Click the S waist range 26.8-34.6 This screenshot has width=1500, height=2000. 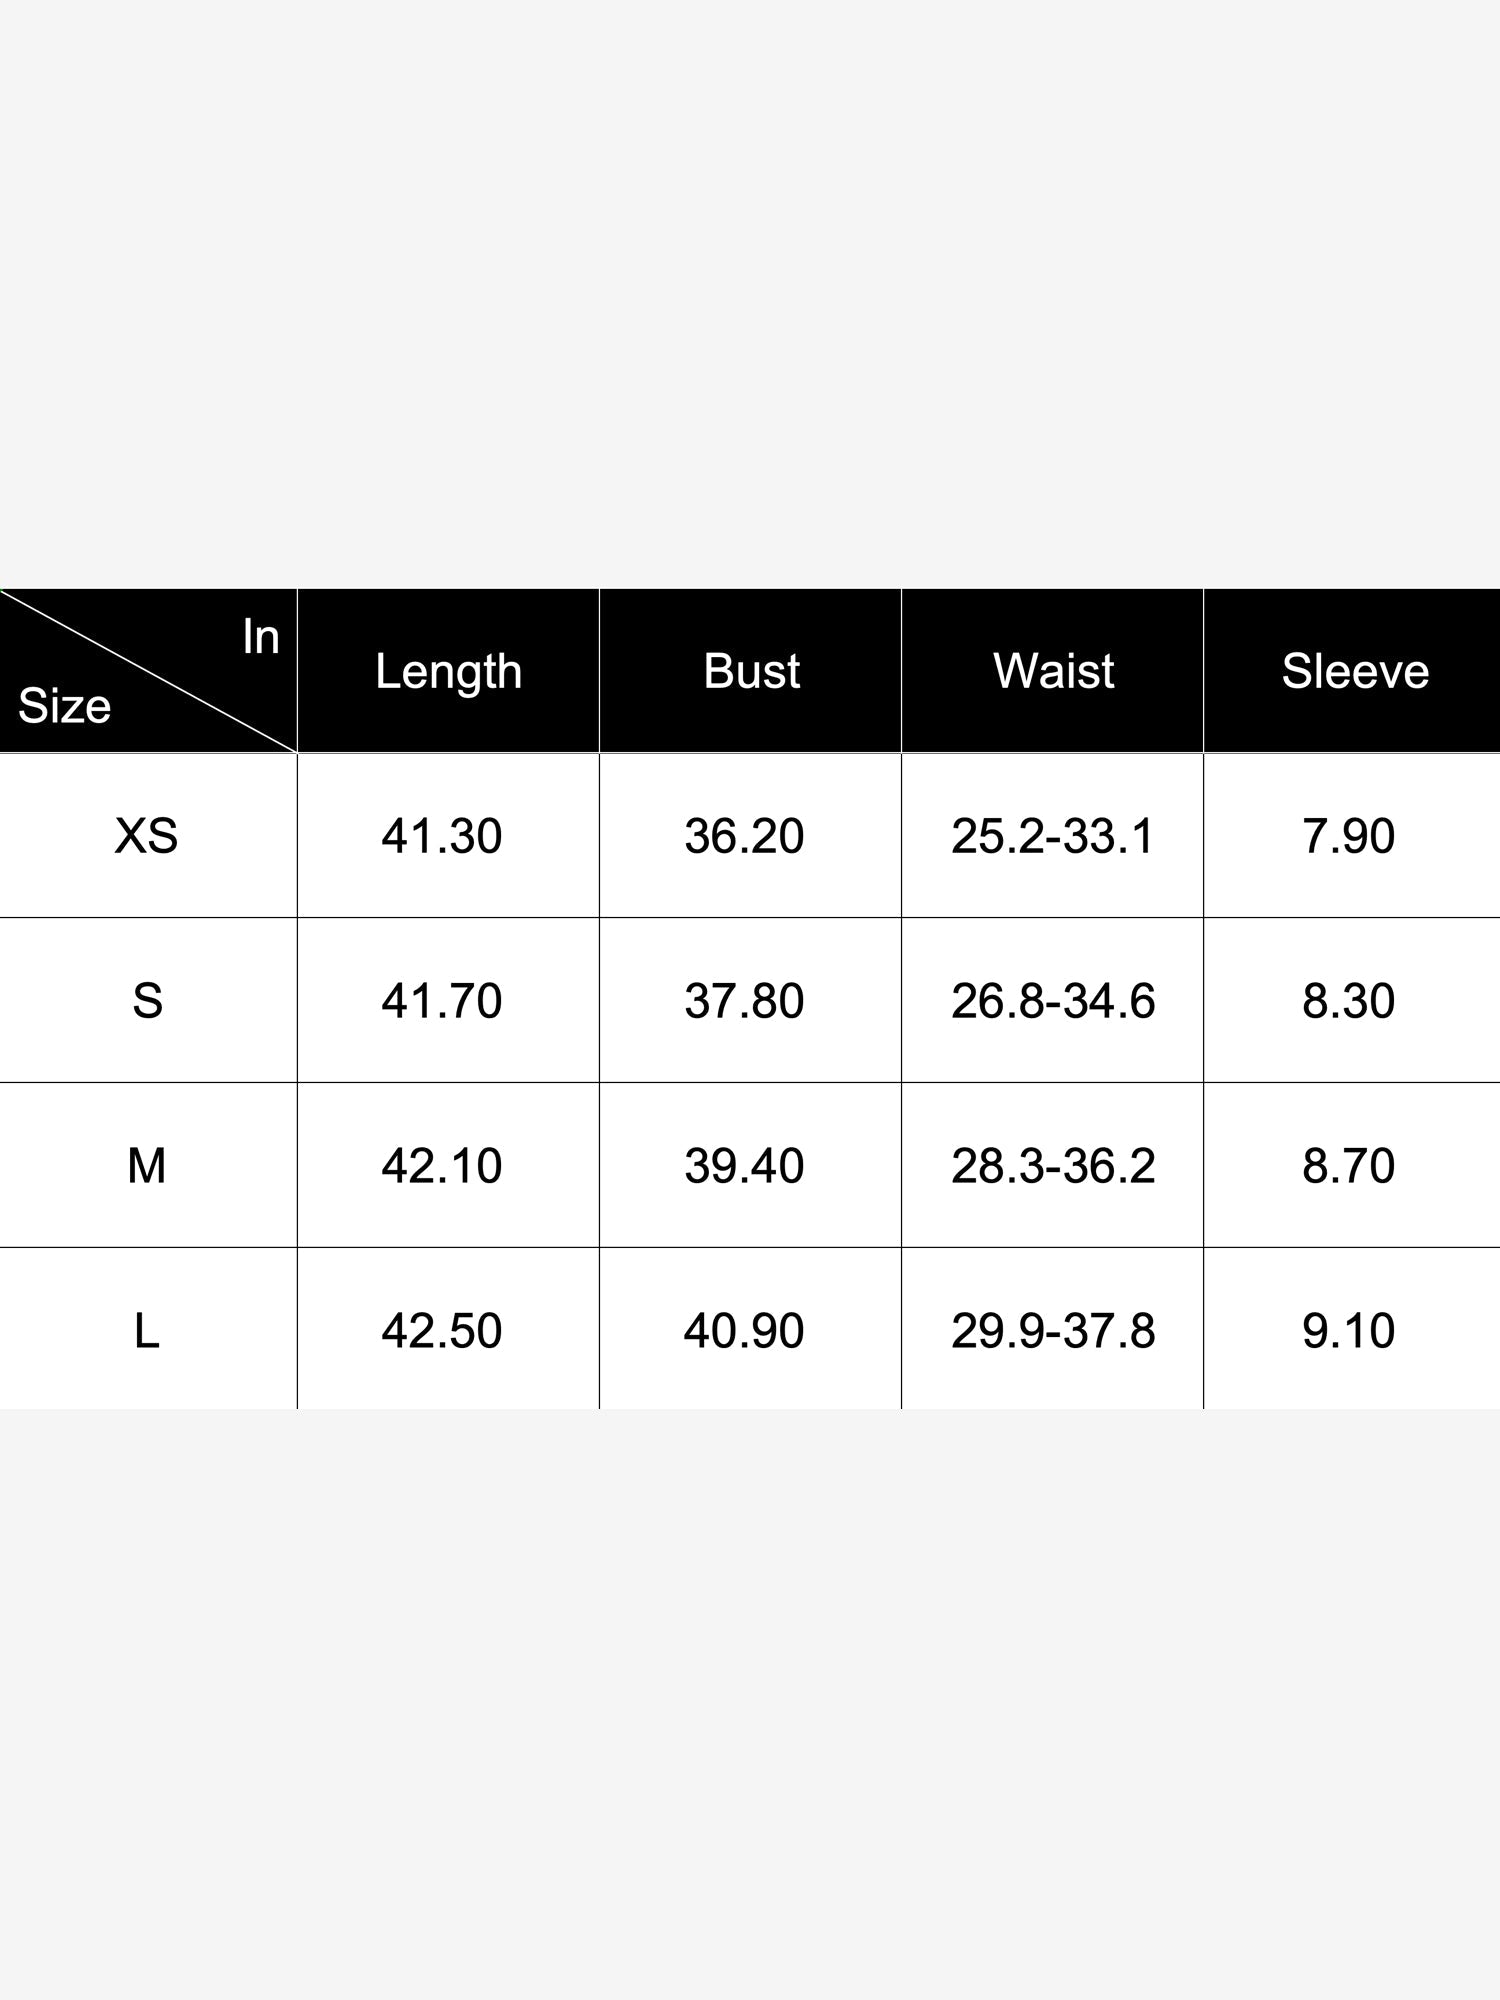[x=1053, y=1001]
